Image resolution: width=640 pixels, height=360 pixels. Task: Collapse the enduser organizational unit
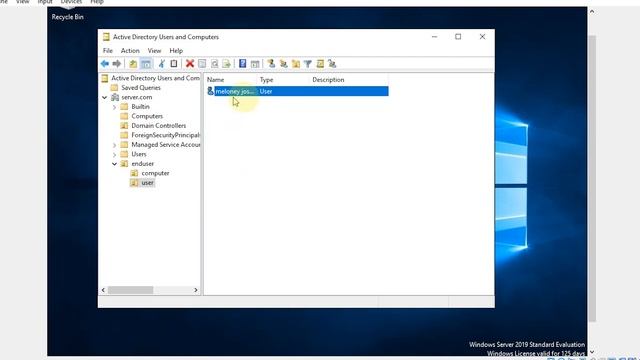coord(114,164)
